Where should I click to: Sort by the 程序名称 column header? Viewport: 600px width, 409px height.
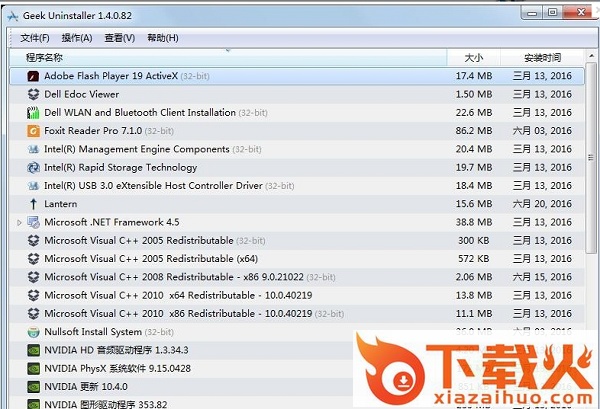[x=228, y=58]
